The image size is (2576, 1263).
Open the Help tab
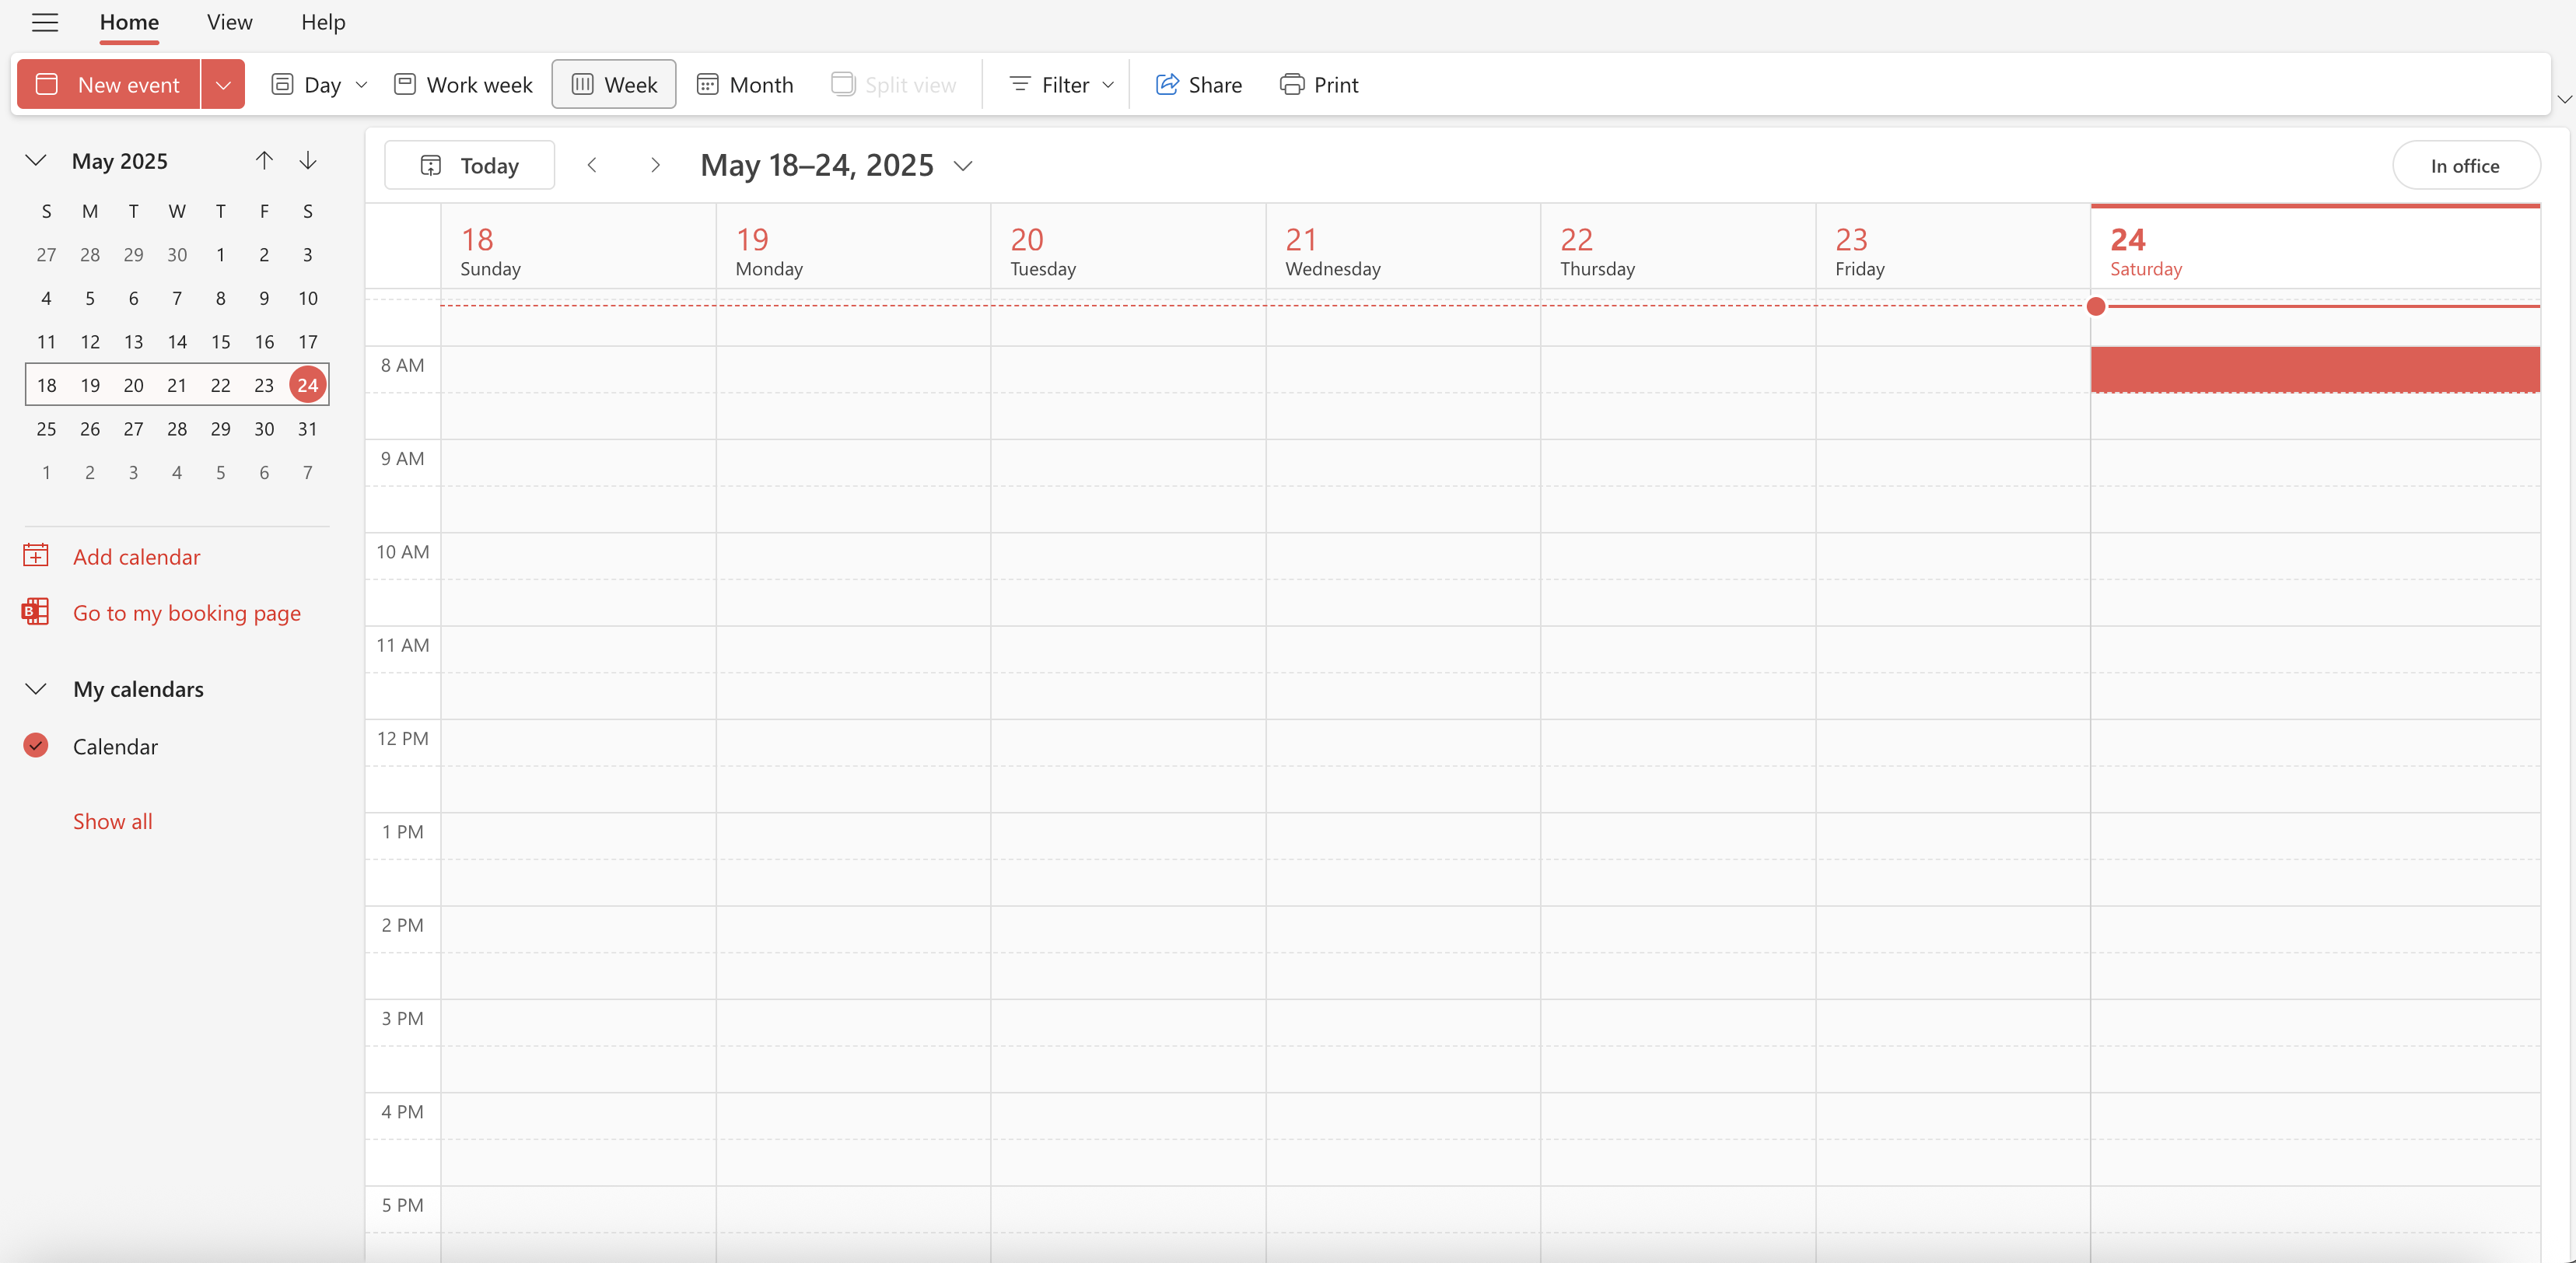(x=323, y=22)
